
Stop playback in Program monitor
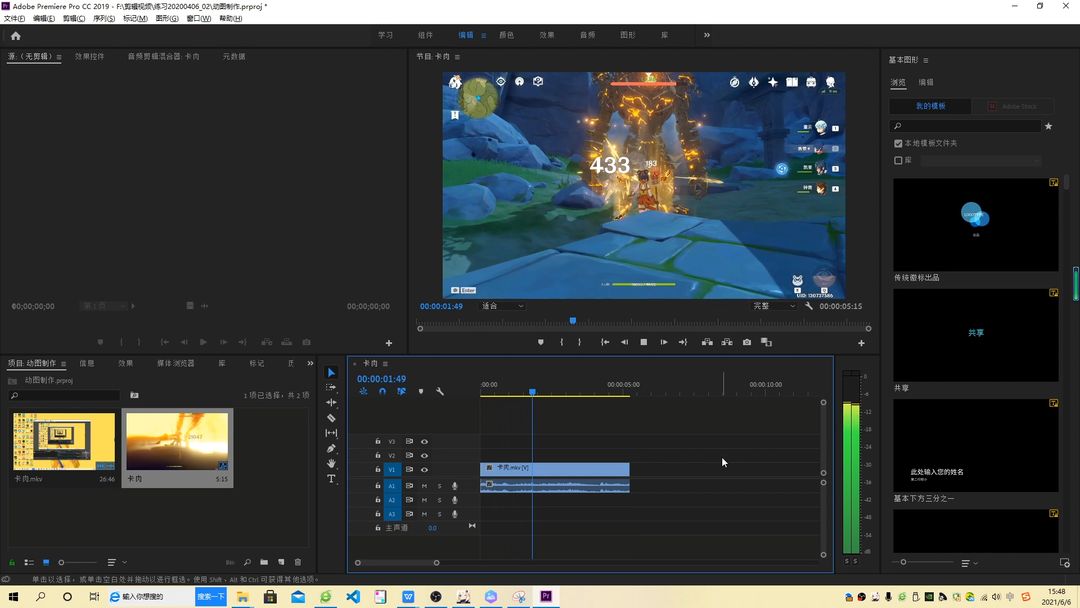point(643,342)
